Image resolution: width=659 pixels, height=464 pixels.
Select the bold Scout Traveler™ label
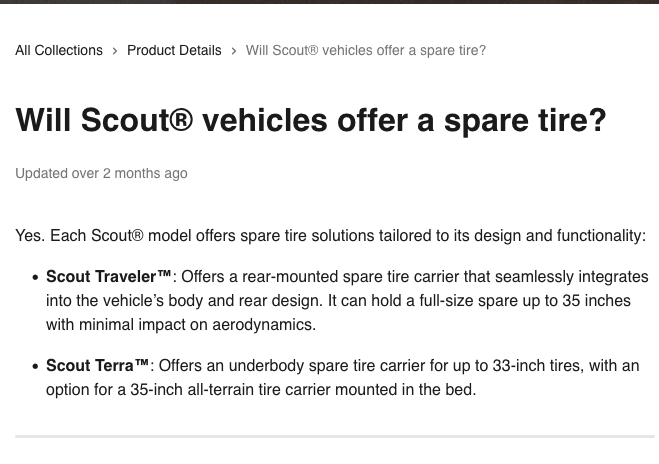109,276
